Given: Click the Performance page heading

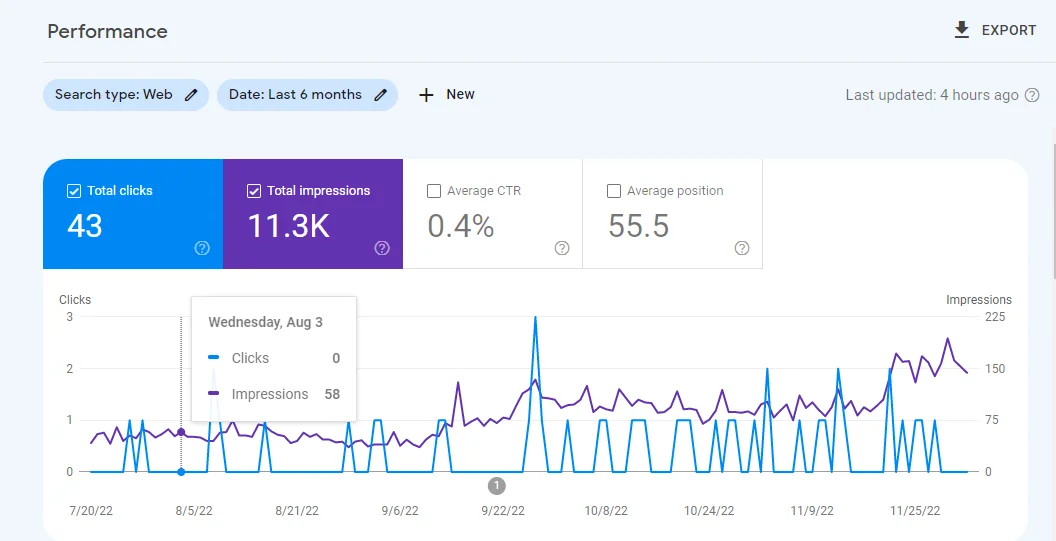Looking at the screenshot, I should pyautogui.click(x=108, y=32).
